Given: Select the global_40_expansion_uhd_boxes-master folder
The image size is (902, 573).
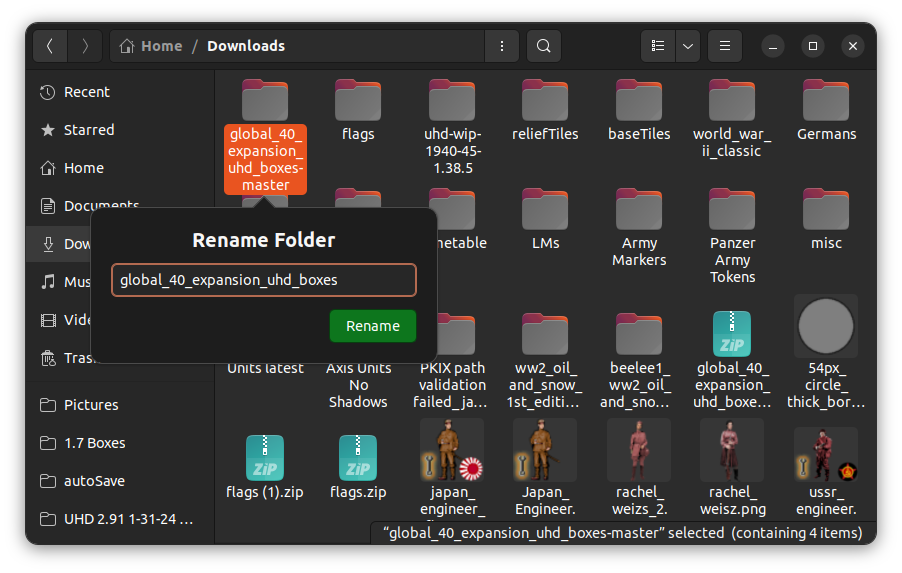Looking at the screenshot, I should tap(265, 135).
